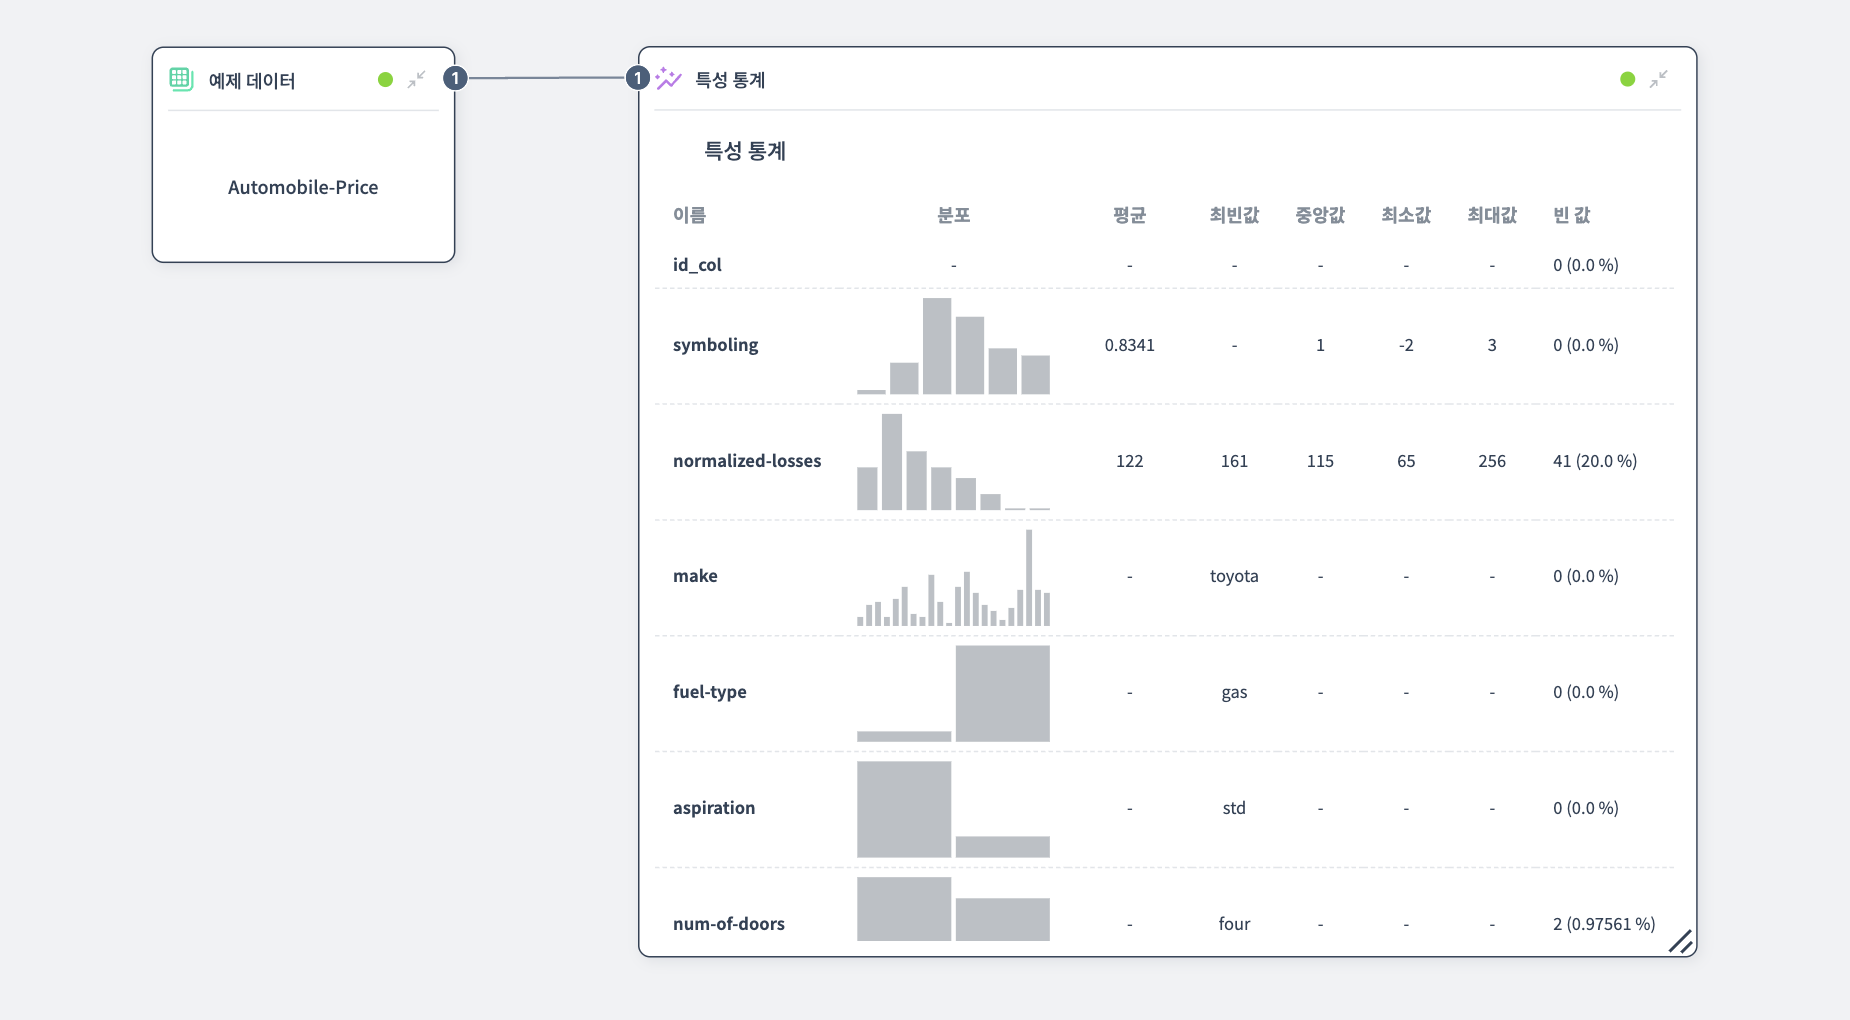The image size is (1850, 1020).
Task: Select the Automobile-Price dataset label
Action: [x=303, y=187]
